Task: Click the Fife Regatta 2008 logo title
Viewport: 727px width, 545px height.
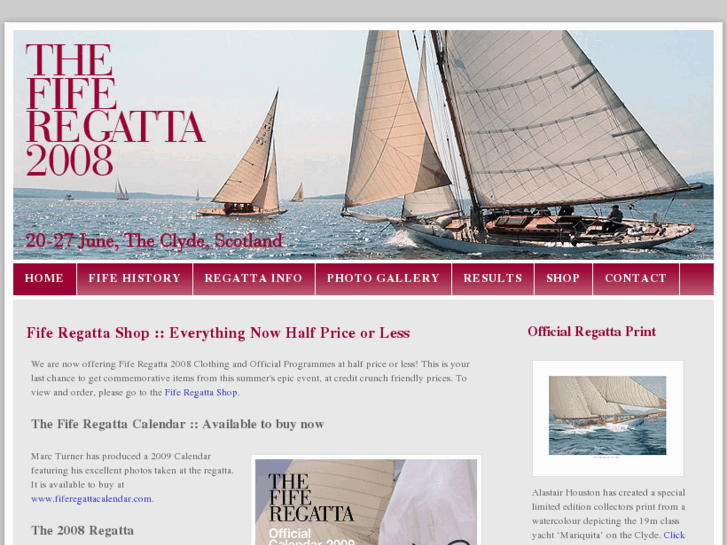Action: 115,109
